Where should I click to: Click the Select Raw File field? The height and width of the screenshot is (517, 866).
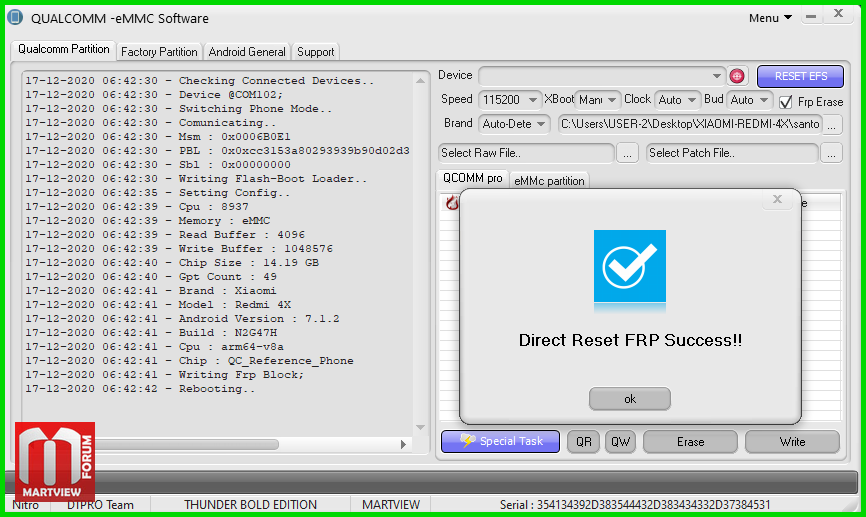[x=526, y=153]
